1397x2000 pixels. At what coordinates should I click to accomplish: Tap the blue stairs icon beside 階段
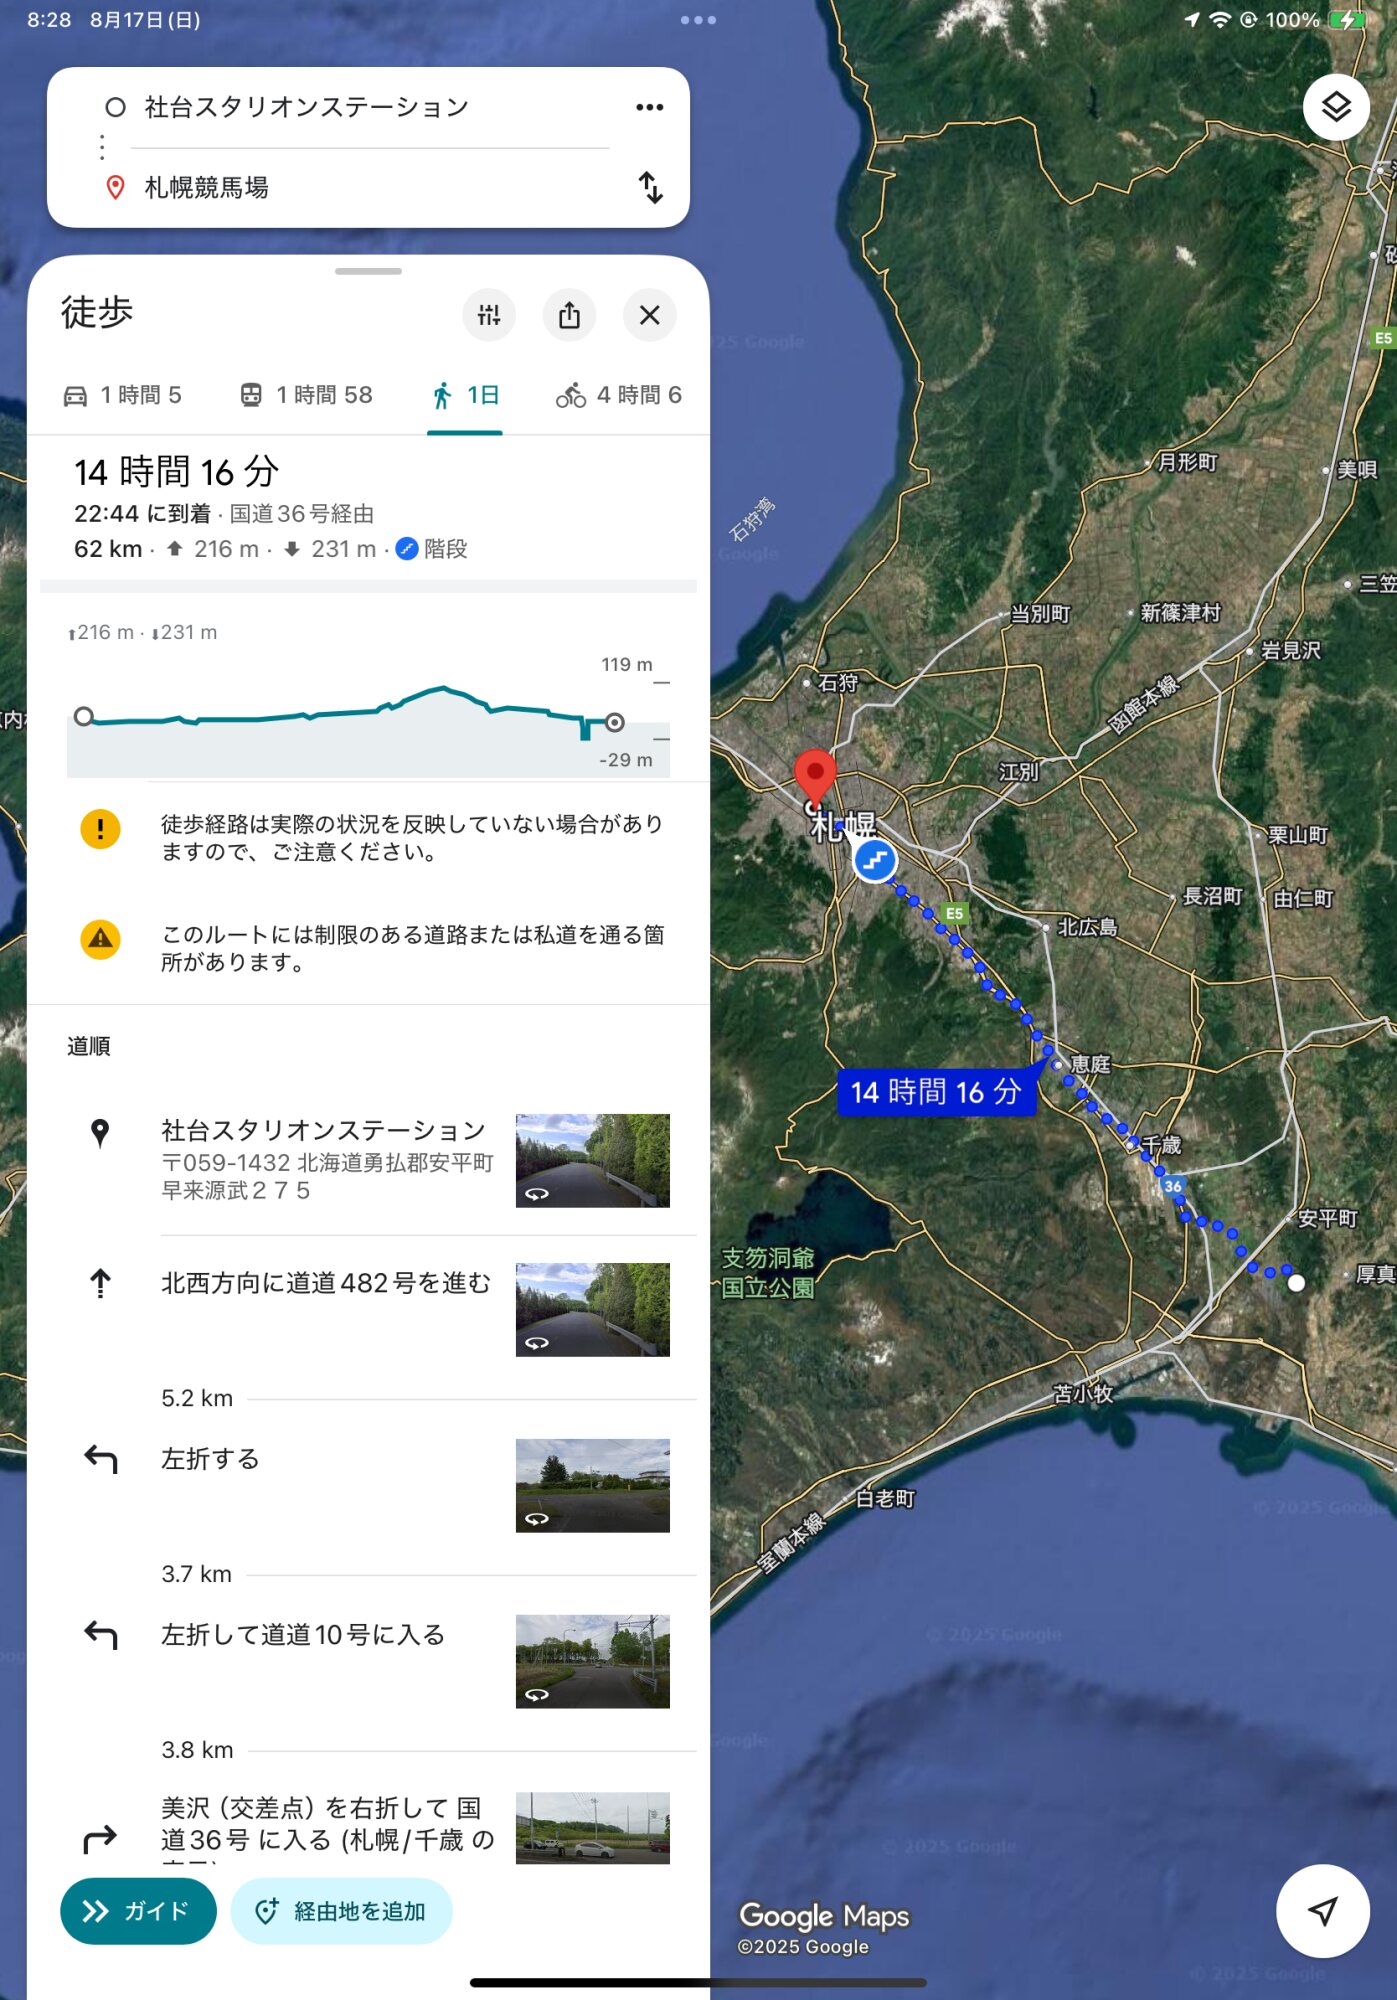click(407, 549)
